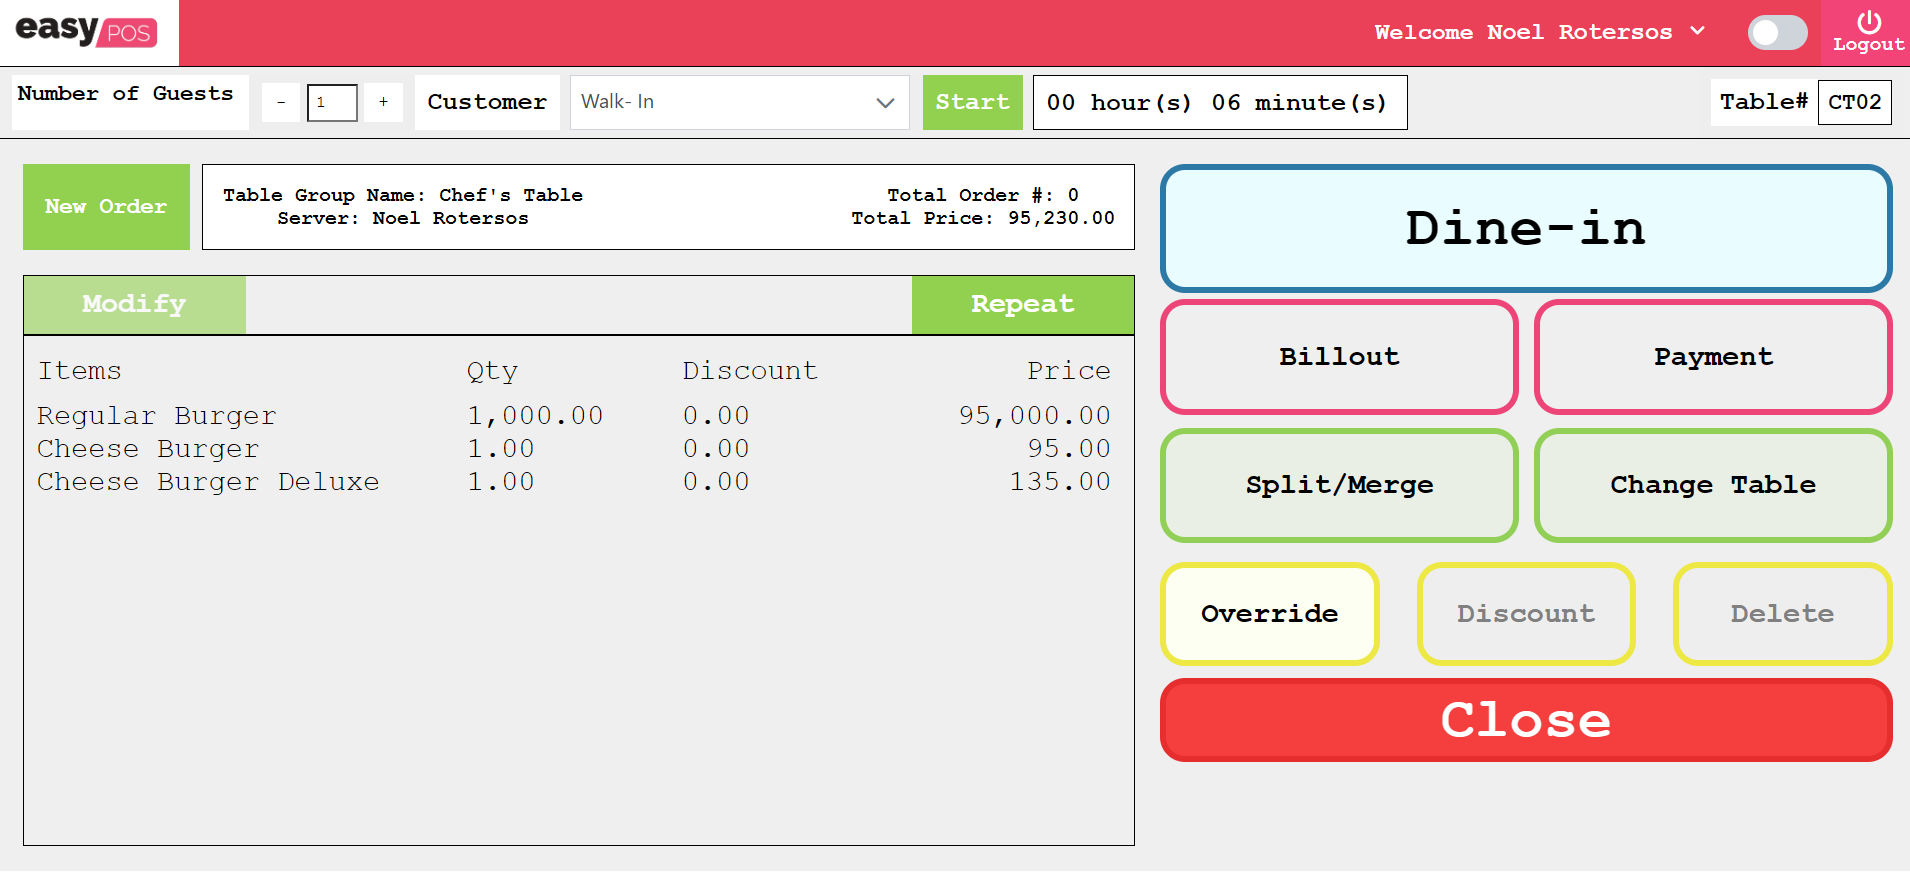The width and height of the screenshot is (1910, 877).
Task: Click the elapsed time 00 hour(s) 06 minute(s) box
Action: (x=1219, y=102)
